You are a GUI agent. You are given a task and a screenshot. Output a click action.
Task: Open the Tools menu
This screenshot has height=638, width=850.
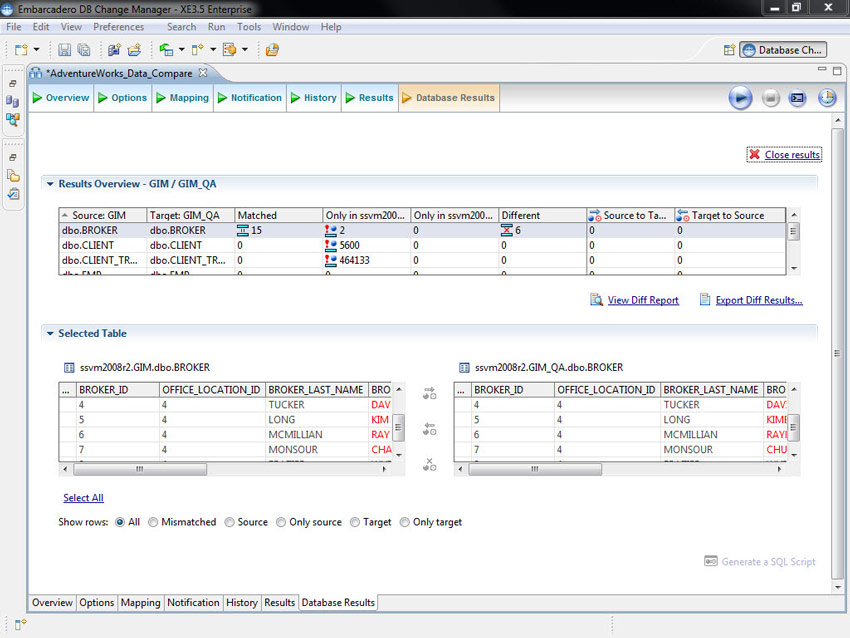click(249, 27)
